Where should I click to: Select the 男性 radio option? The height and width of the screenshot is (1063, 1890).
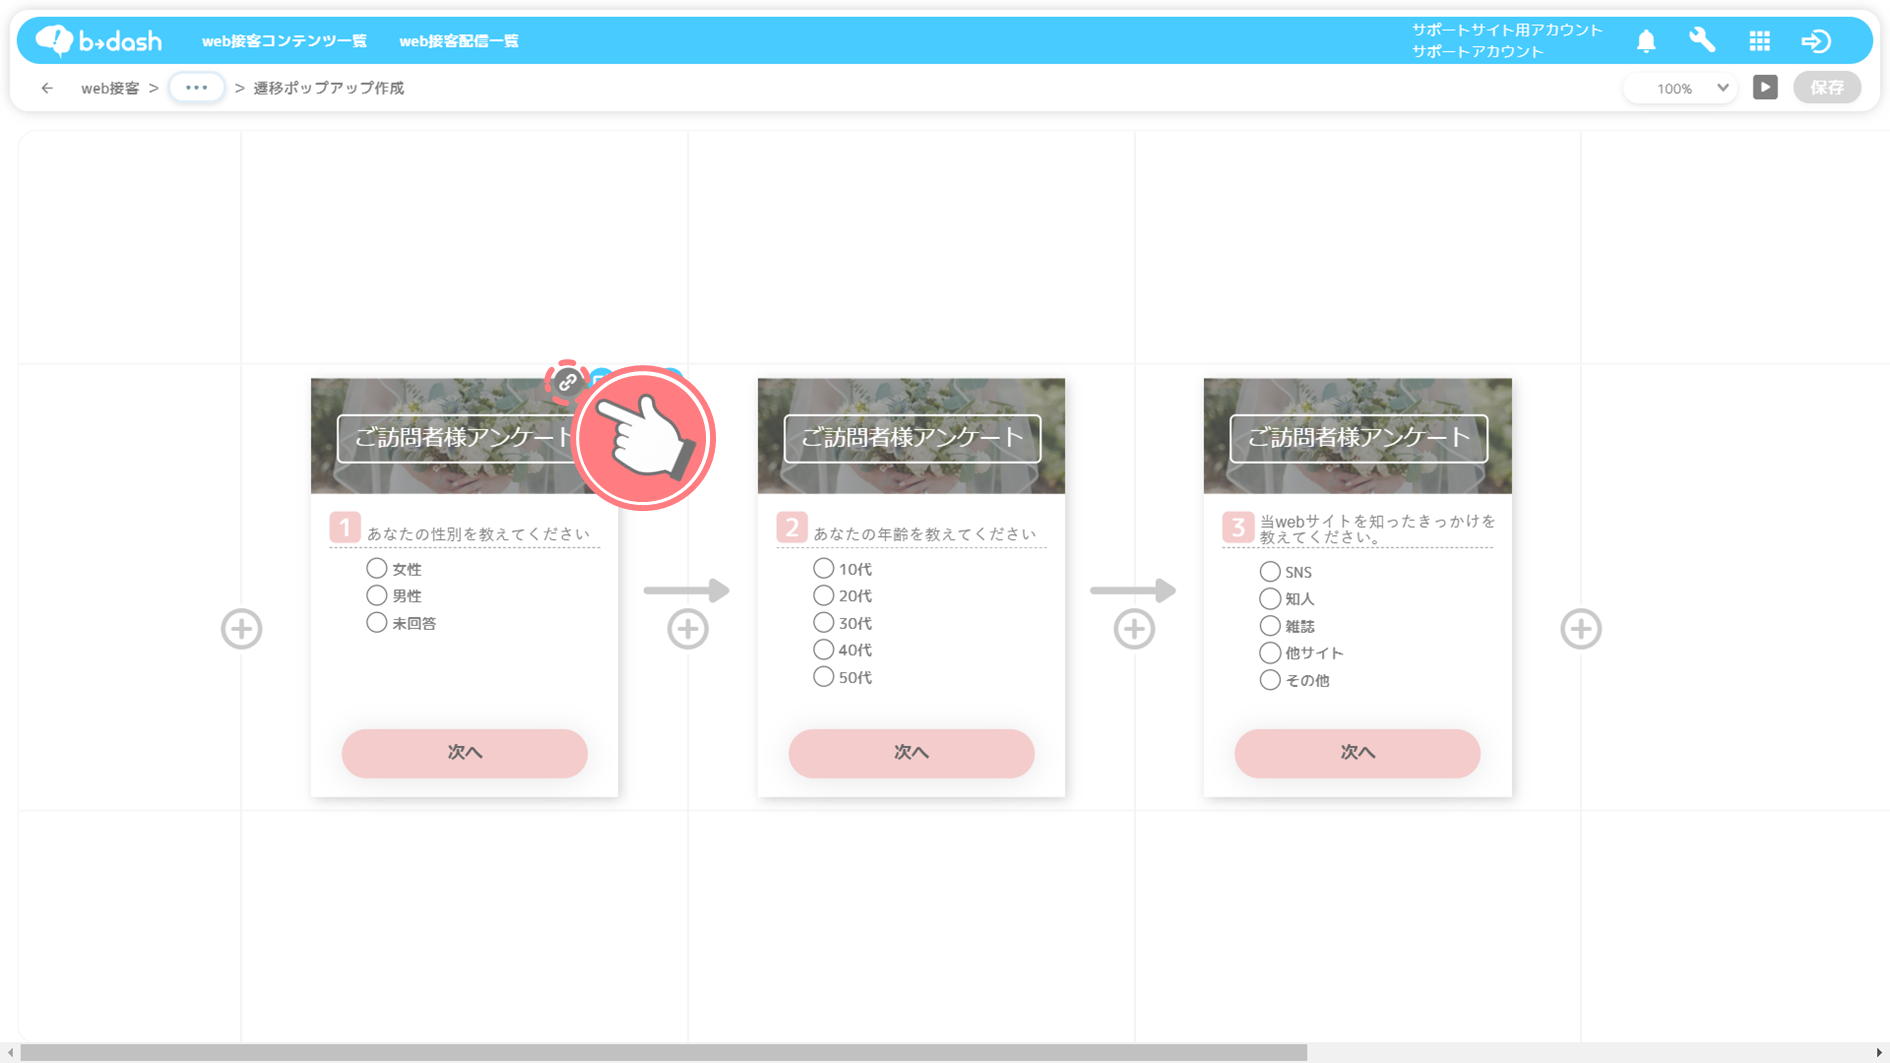pos(376,595)
